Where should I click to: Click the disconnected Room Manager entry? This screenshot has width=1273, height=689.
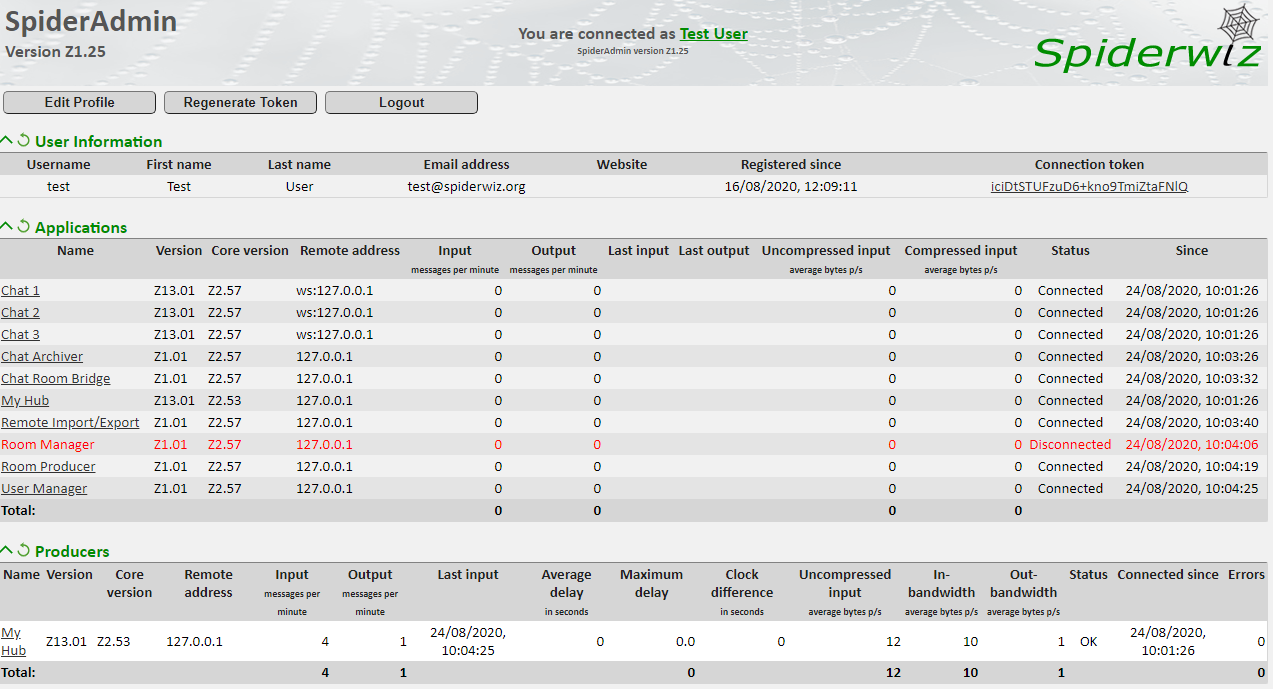(x=48, y=444)
